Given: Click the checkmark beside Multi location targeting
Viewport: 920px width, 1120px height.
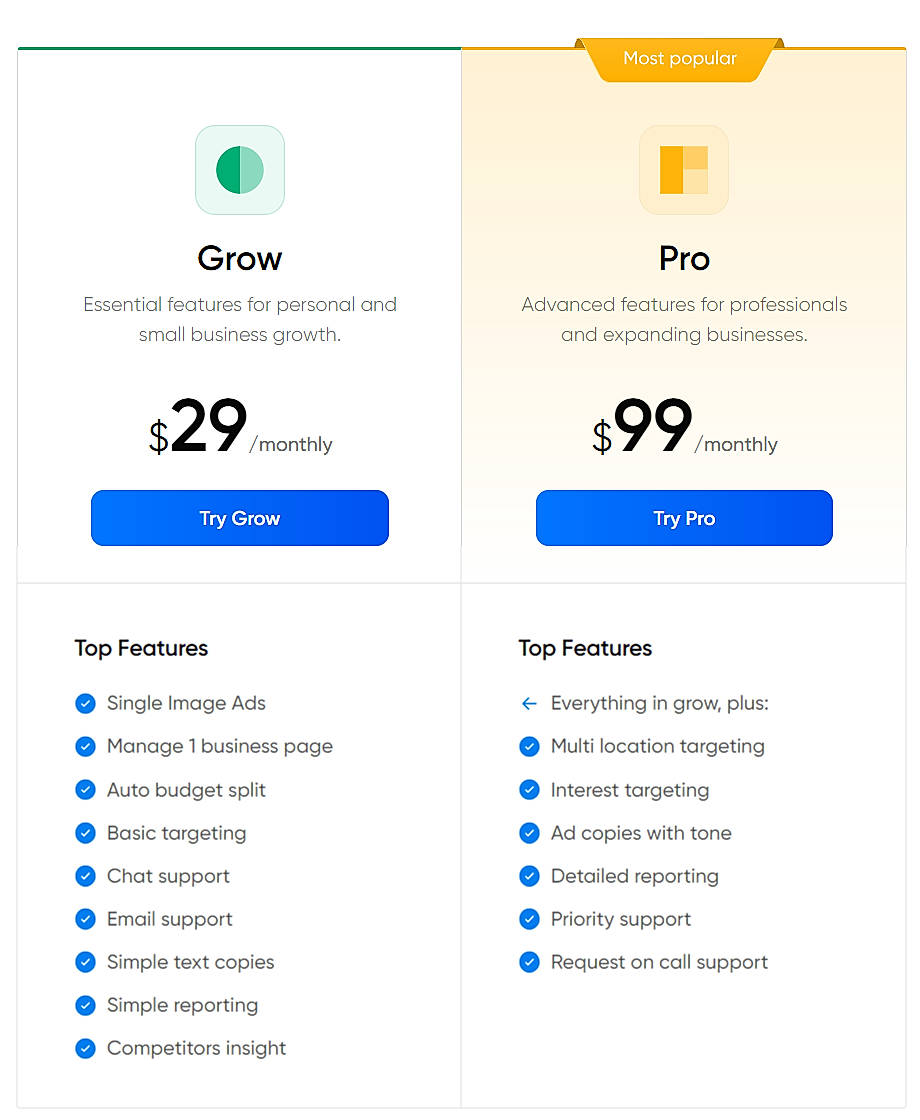Looking at the screenshot, I should click(530, 746).
